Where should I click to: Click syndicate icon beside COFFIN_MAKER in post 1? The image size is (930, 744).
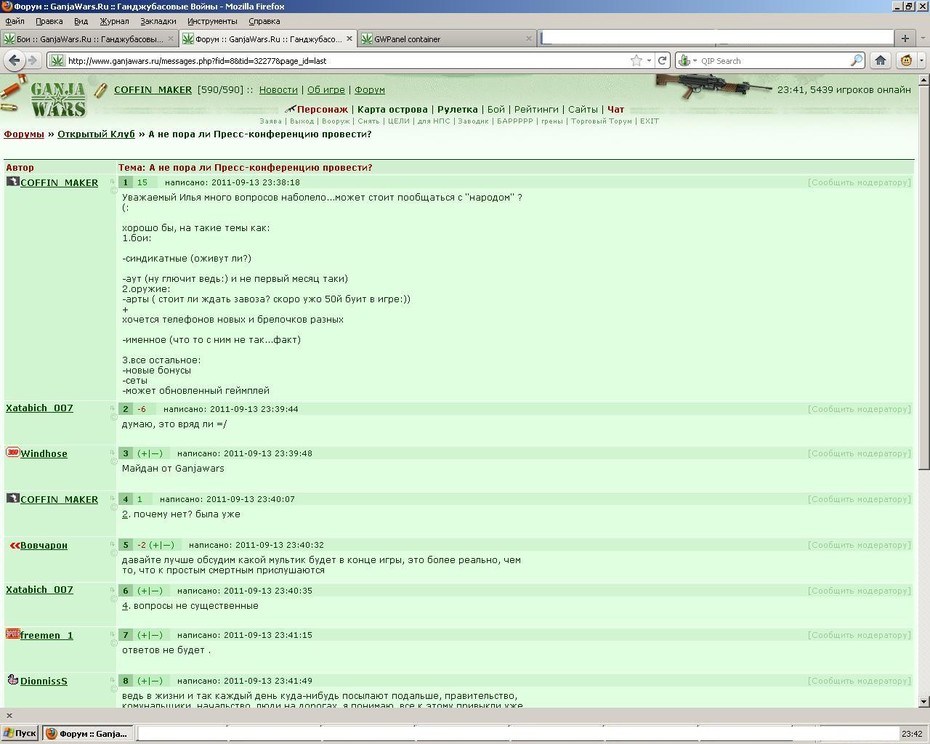tap(12, 182)
